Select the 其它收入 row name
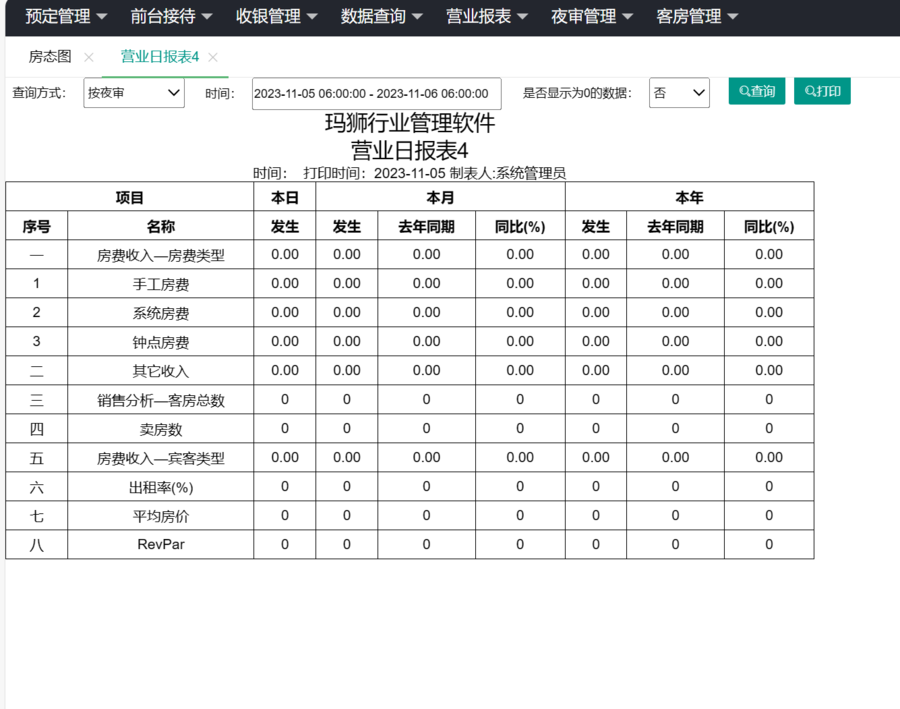This screenshot has height=709, width=900. [161, 371]
